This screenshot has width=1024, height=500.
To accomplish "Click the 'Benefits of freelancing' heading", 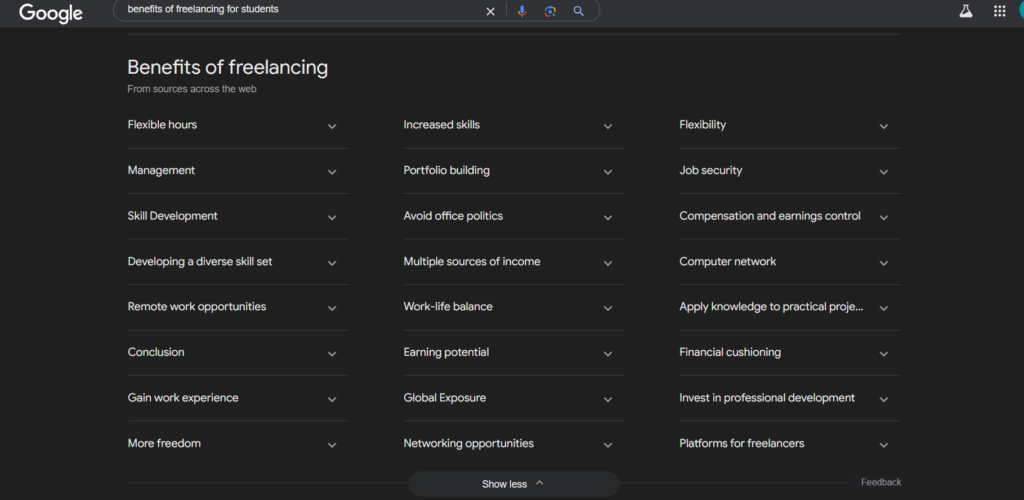I will [227, 67].
